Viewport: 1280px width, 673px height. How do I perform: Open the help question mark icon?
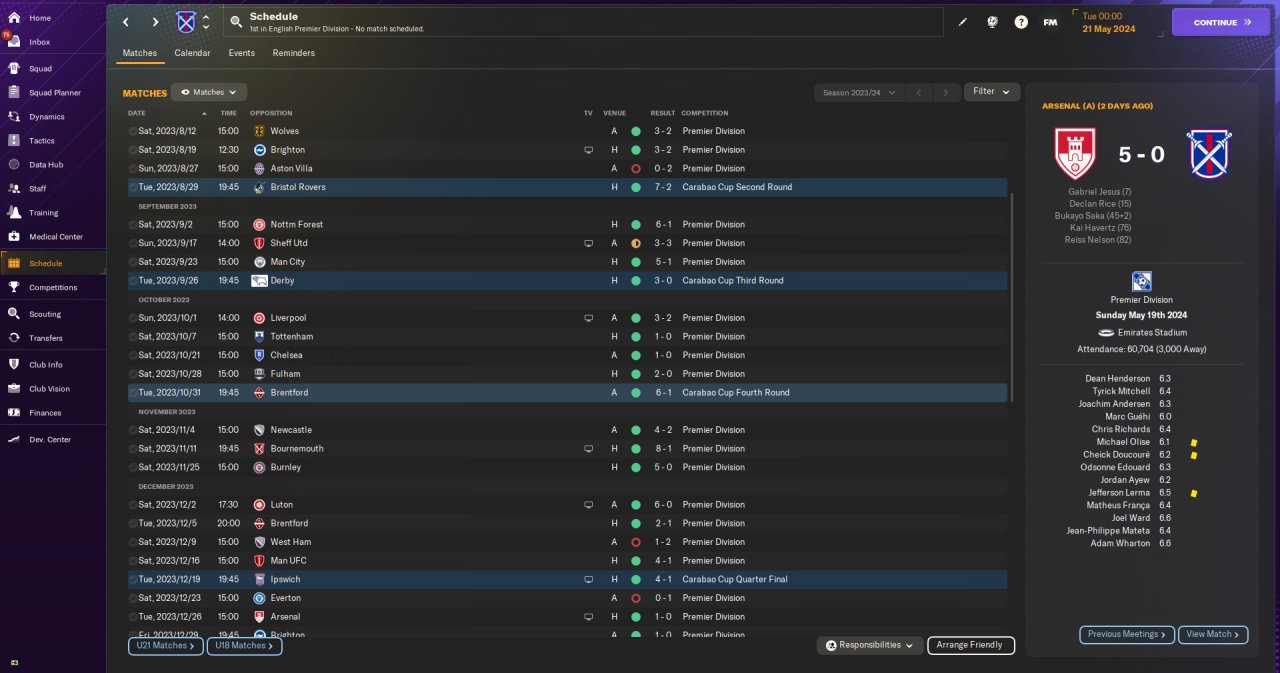pyautogui.click(x=1021, y=22)
